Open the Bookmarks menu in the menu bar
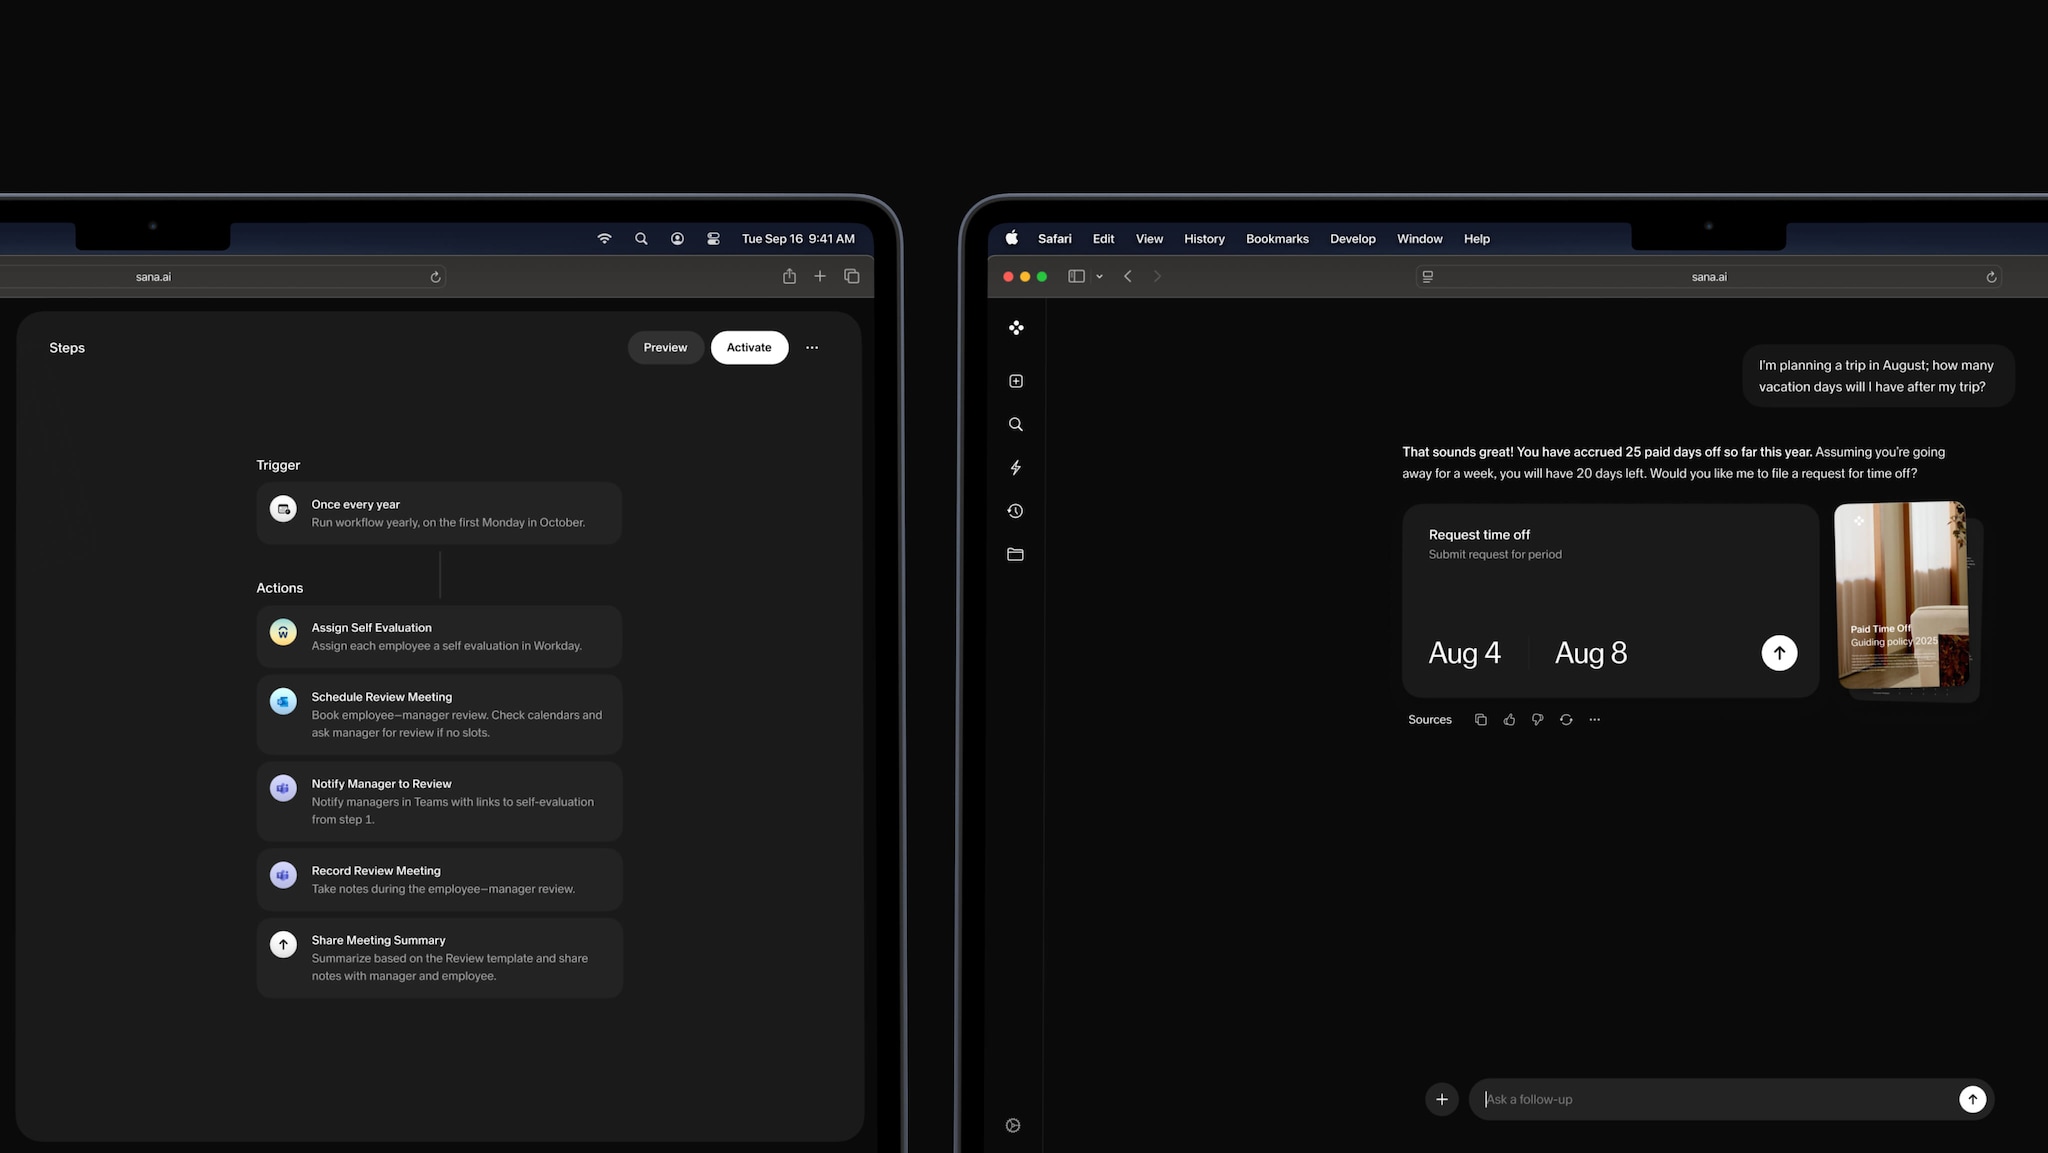This screenshot has height=1153, width=2048. point(1277,239)
